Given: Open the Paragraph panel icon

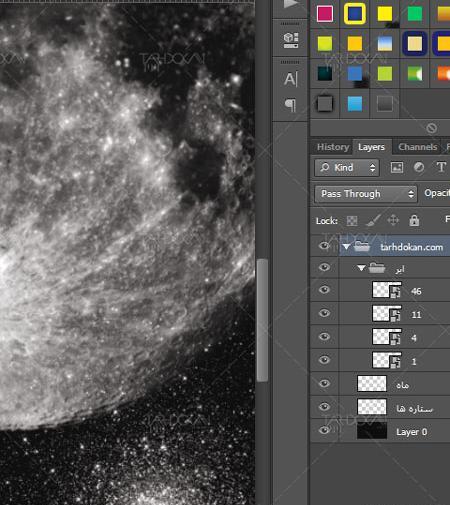Looking at the screenshot, I should pos(290,105).
